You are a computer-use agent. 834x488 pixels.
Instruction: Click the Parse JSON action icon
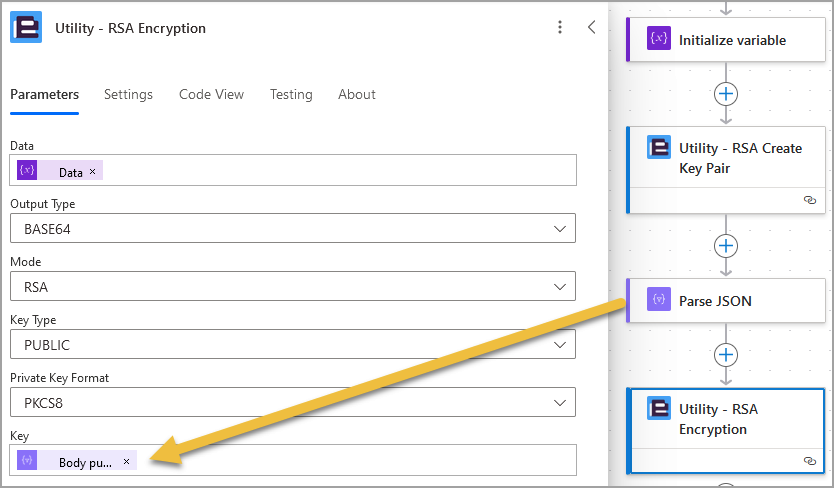click(x=658, y=299)
